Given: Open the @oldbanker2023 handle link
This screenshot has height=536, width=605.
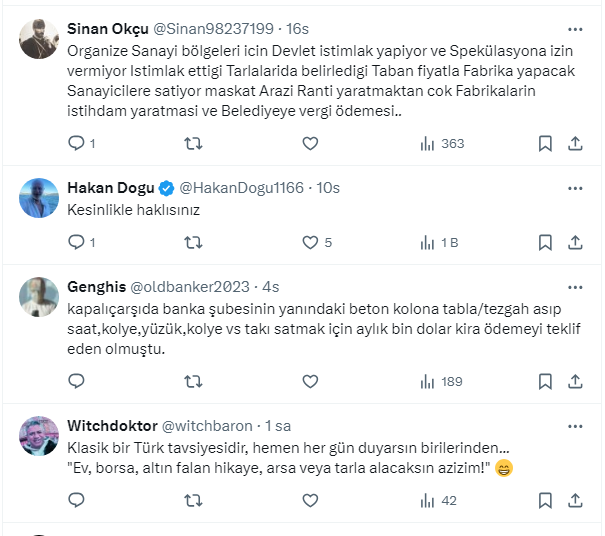Looking at the screenshot, I should (x=190, y=287).
